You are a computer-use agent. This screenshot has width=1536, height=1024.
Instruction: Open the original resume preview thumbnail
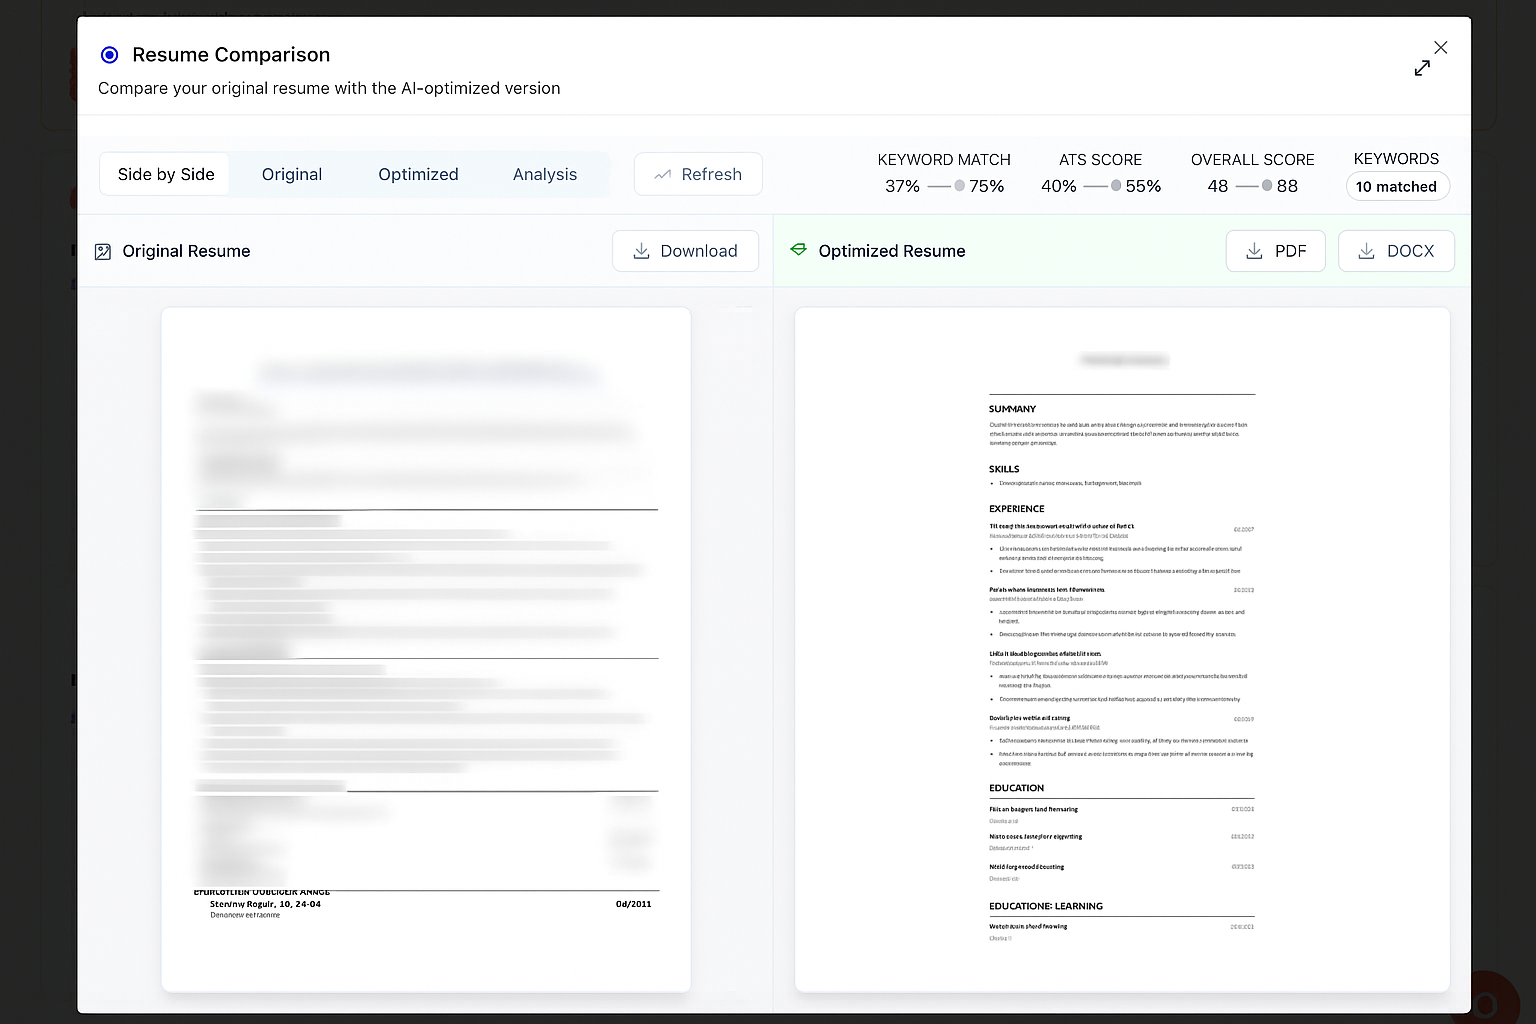[x=426, y=648]
